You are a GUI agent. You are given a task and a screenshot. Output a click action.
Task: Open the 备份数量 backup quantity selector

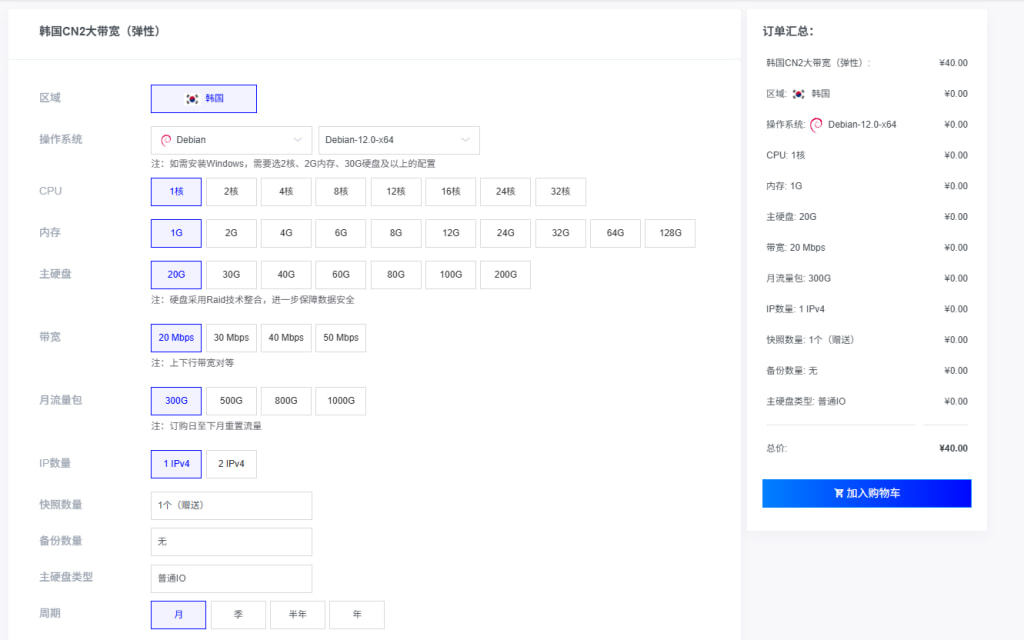[x=231, y=542]
